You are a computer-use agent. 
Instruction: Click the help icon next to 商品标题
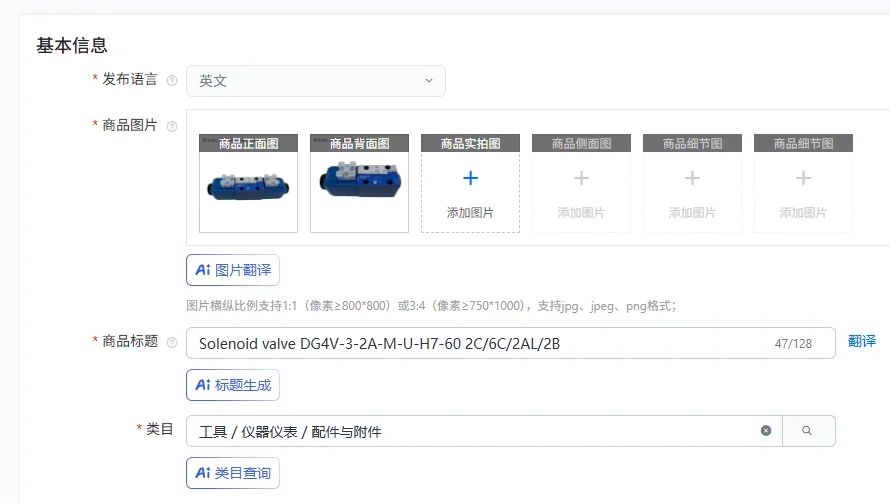pyautogui.click(x=172, y=342)
